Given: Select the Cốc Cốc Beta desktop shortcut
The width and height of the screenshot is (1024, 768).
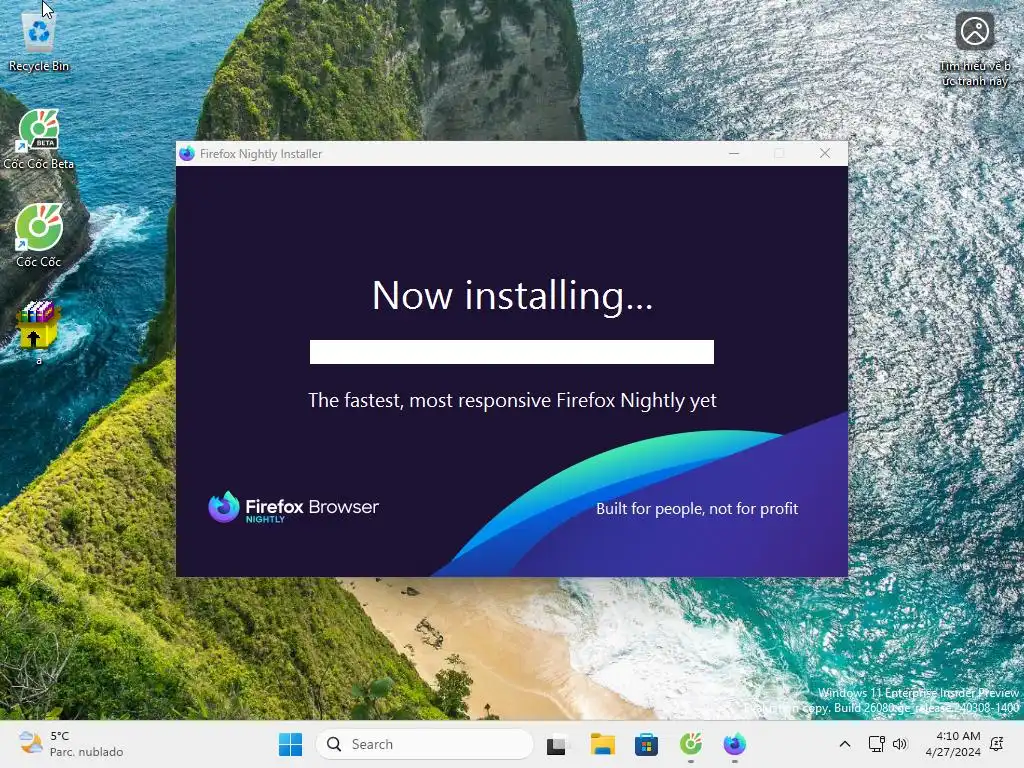Looking at the screenshot, I should pyautogui.click(x=39, y=139).
